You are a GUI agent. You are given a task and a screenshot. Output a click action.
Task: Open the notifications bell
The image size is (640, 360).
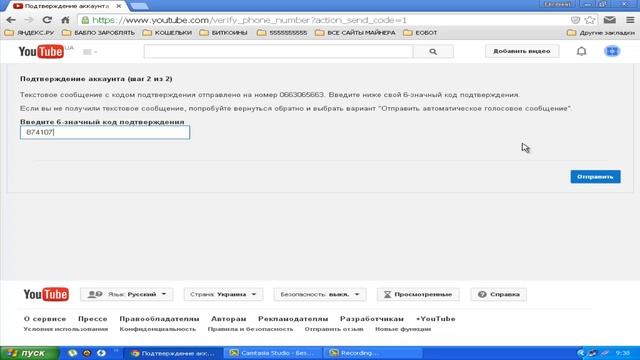[581, 51]
